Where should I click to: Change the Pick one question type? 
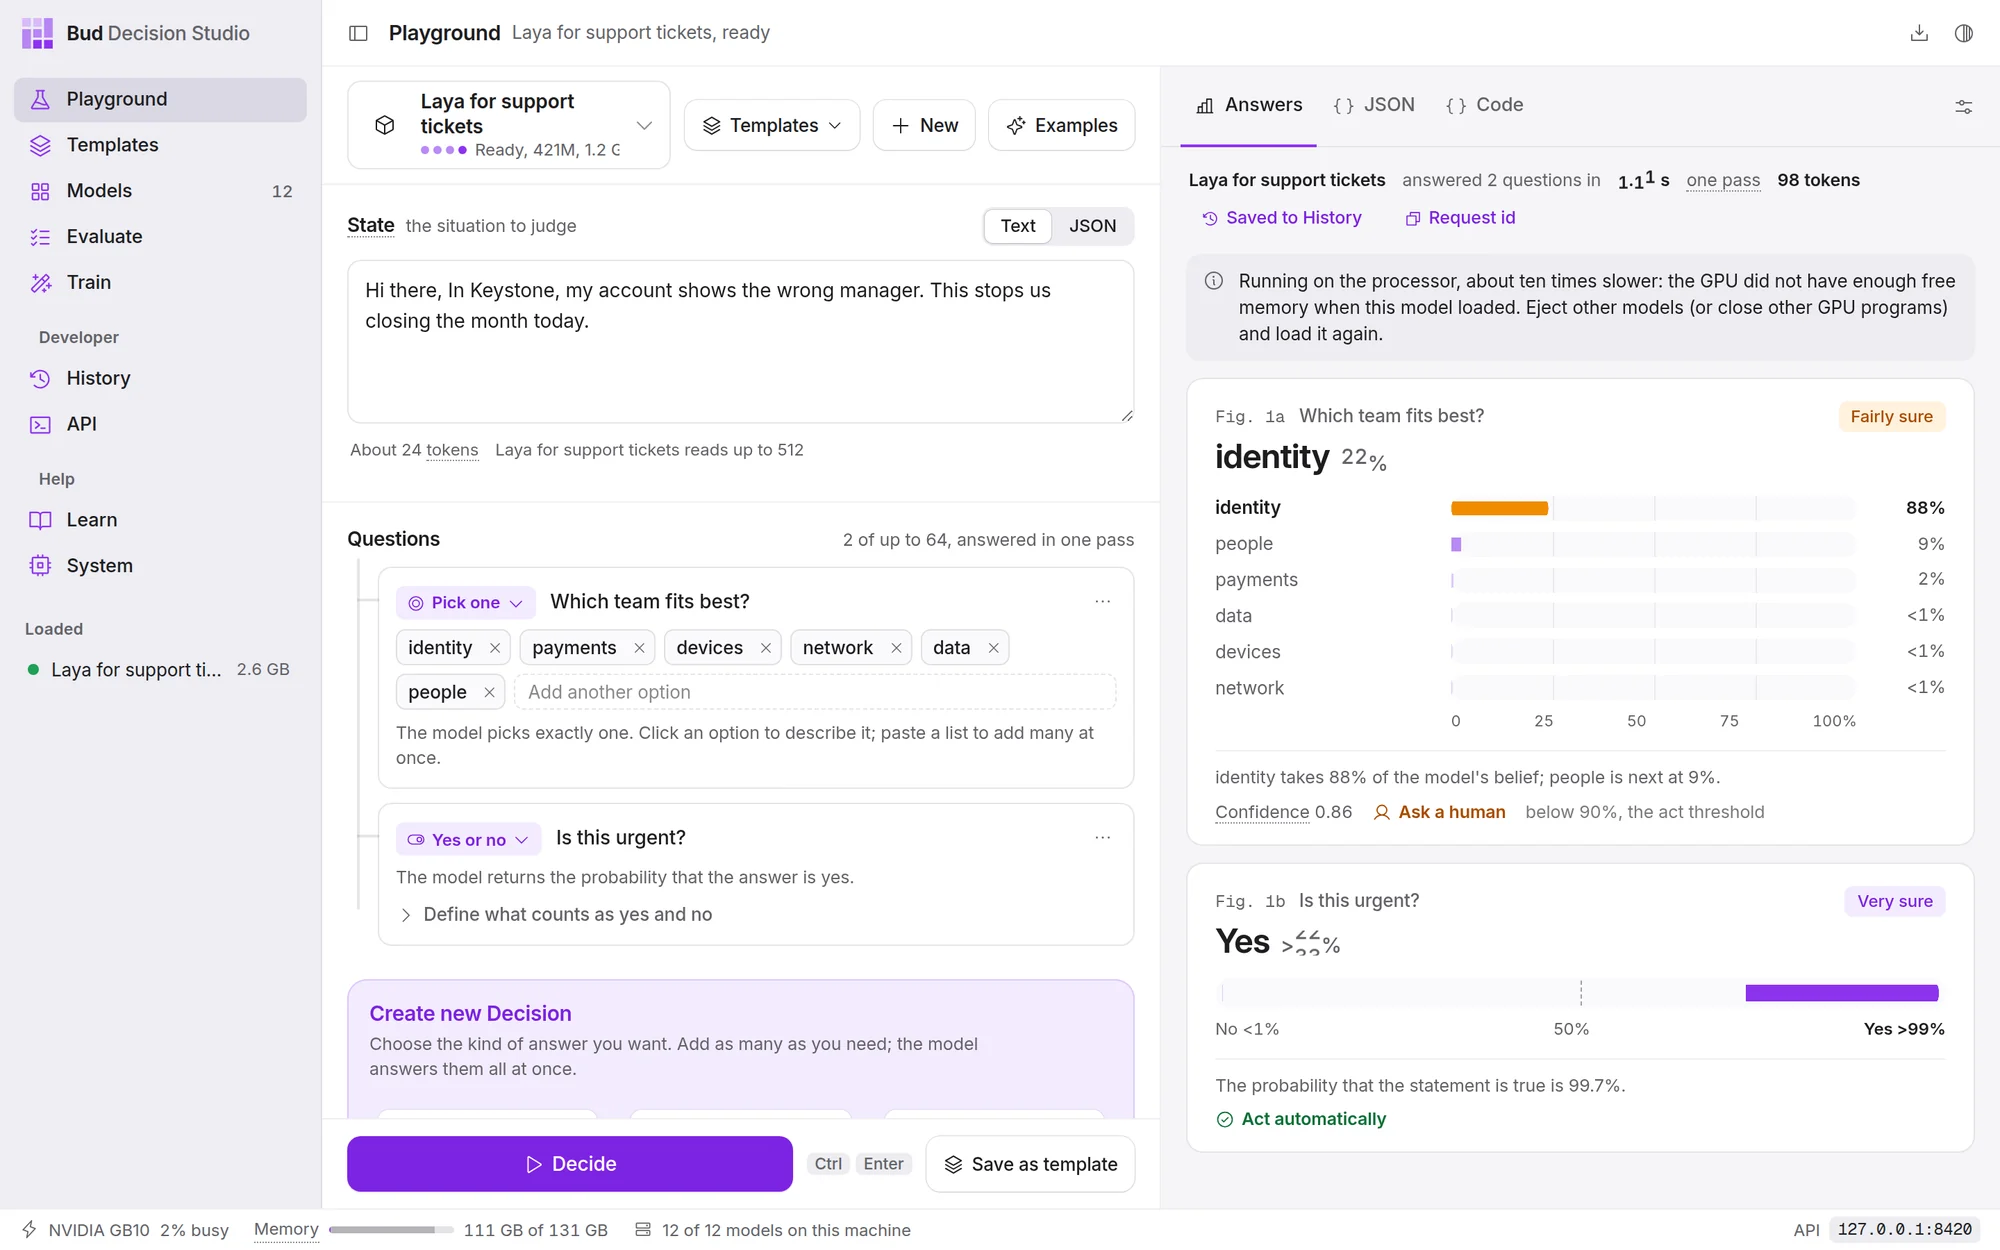point(466,603)
